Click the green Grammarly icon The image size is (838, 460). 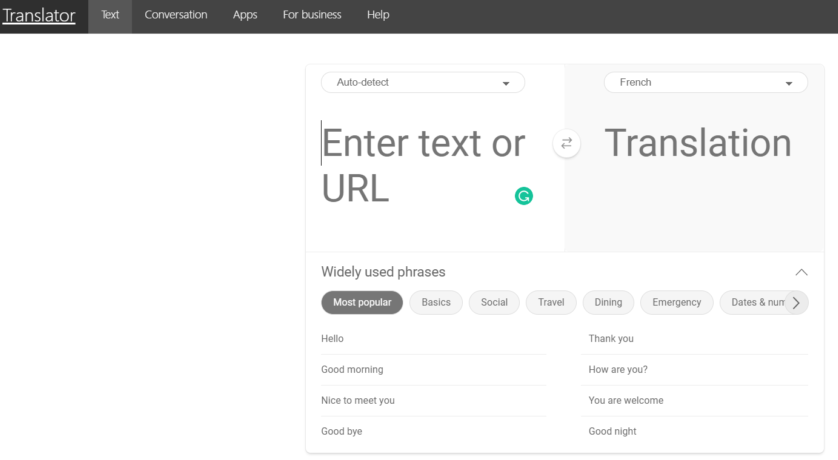tap(524, 196)
